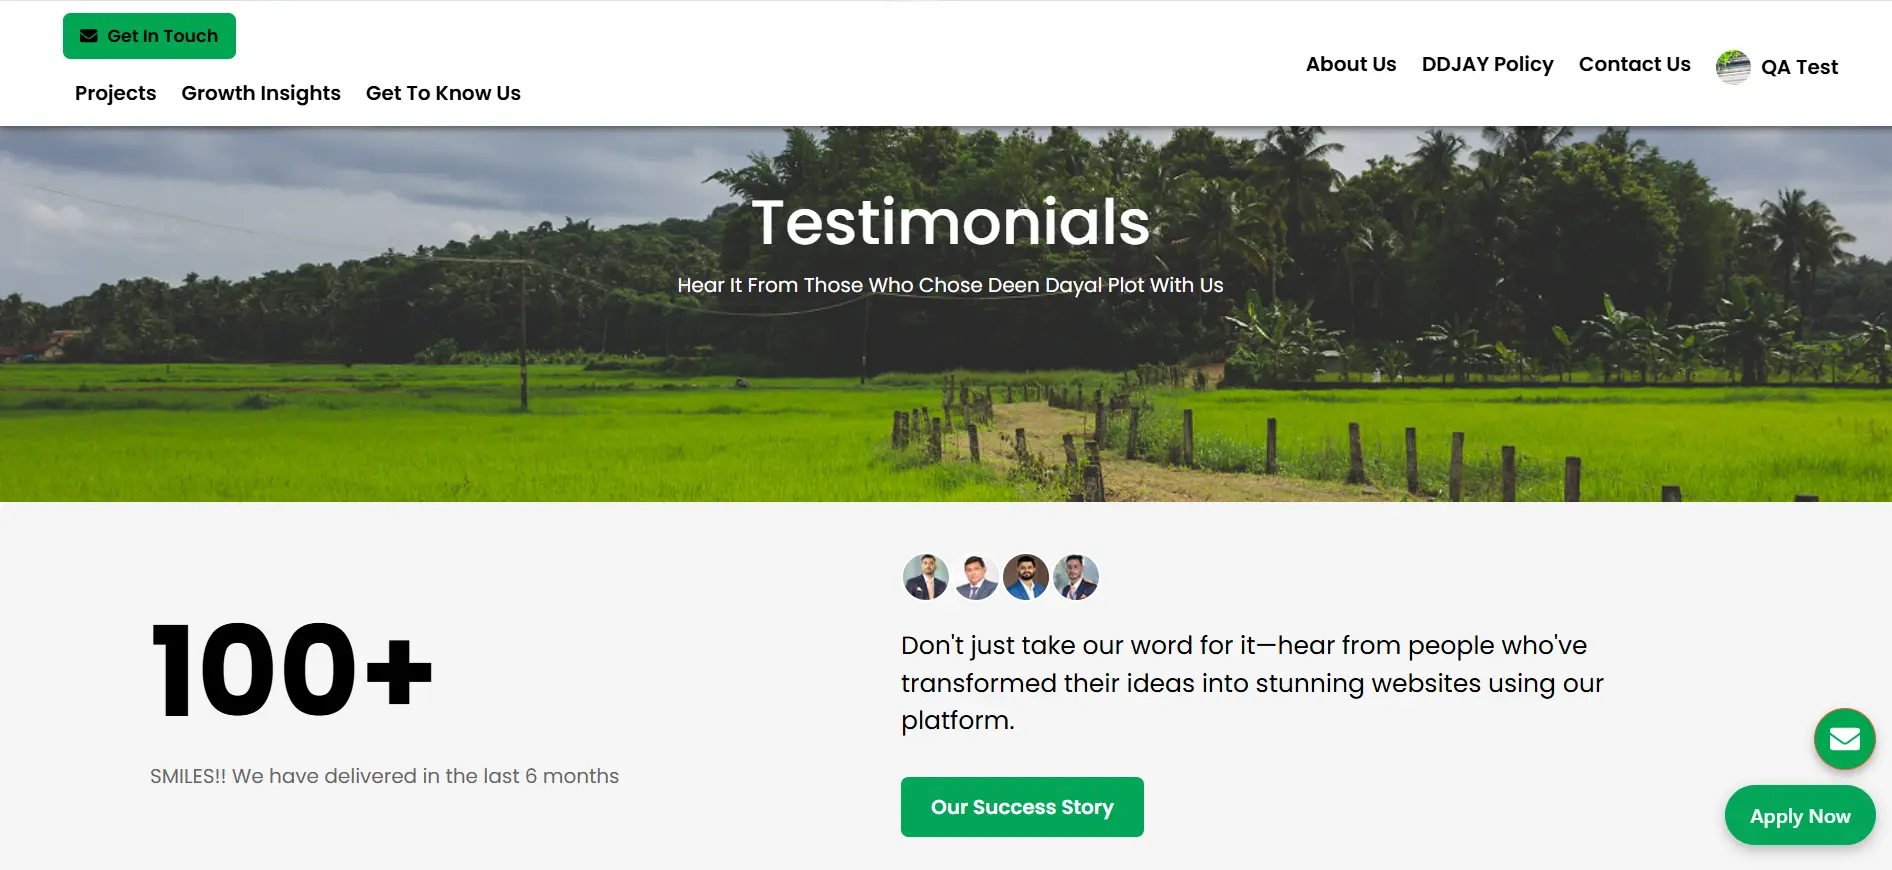Screen dimensions: 1892x870
Task: Click the Apply Now floating button
Action: point(1800,816)
